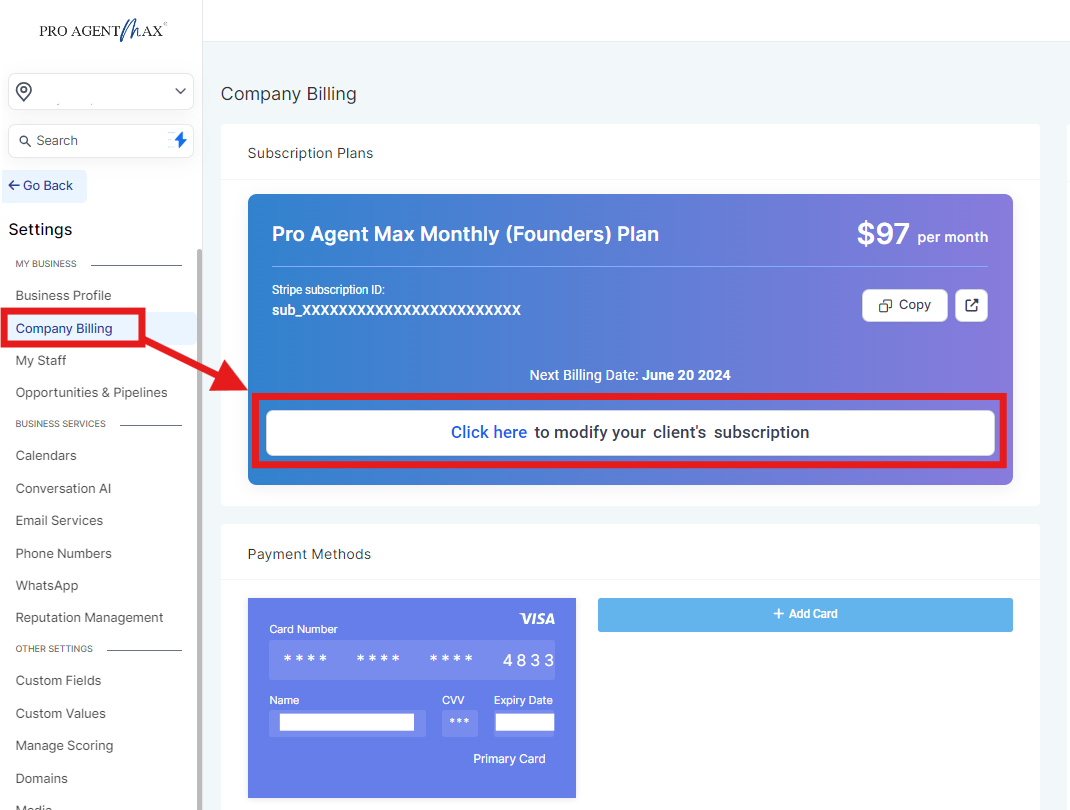Select Company Billing in sidebar
The height and width of the screenshot is (810, 1070).
point(64,329)
